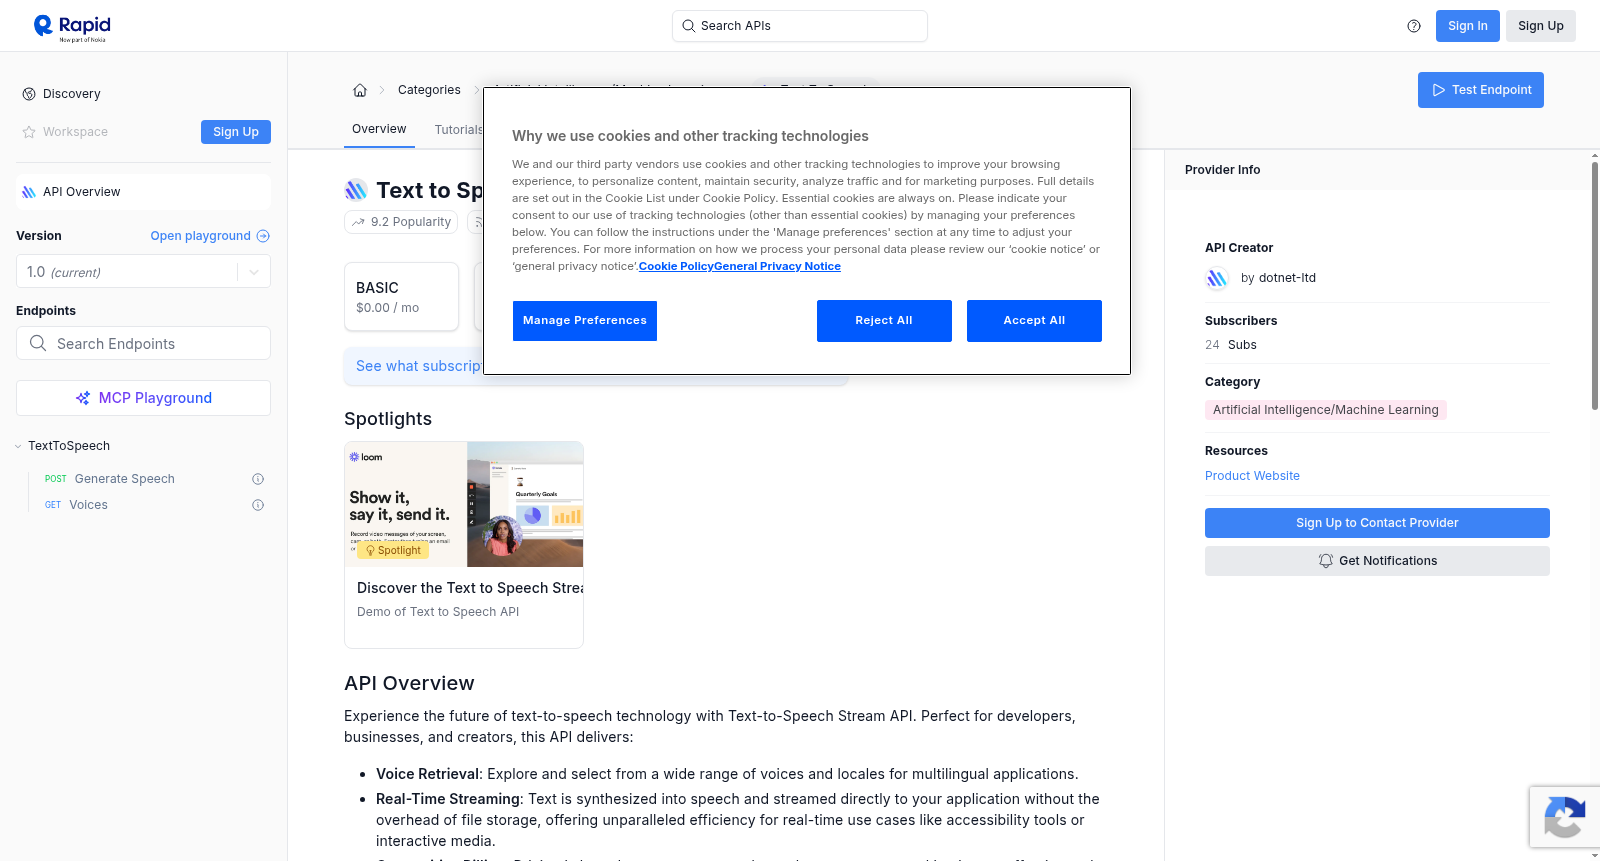Click the home icon in the breadcrumb
1600x861 pixels.
pyautogui.click(x=360, y=90)
